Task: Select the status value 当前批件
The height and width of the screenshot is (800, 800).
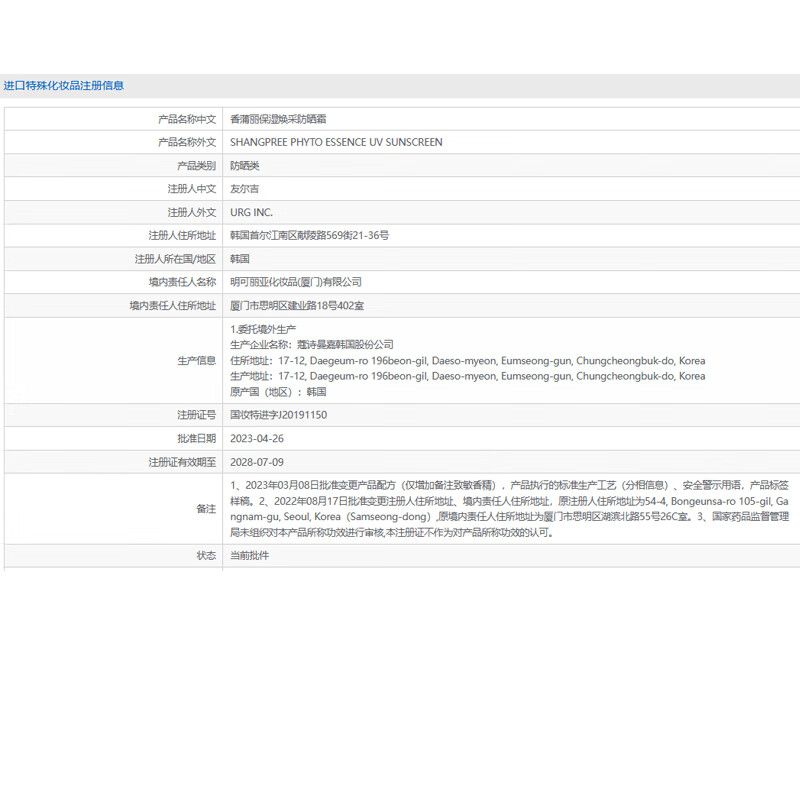Action: 249,556
